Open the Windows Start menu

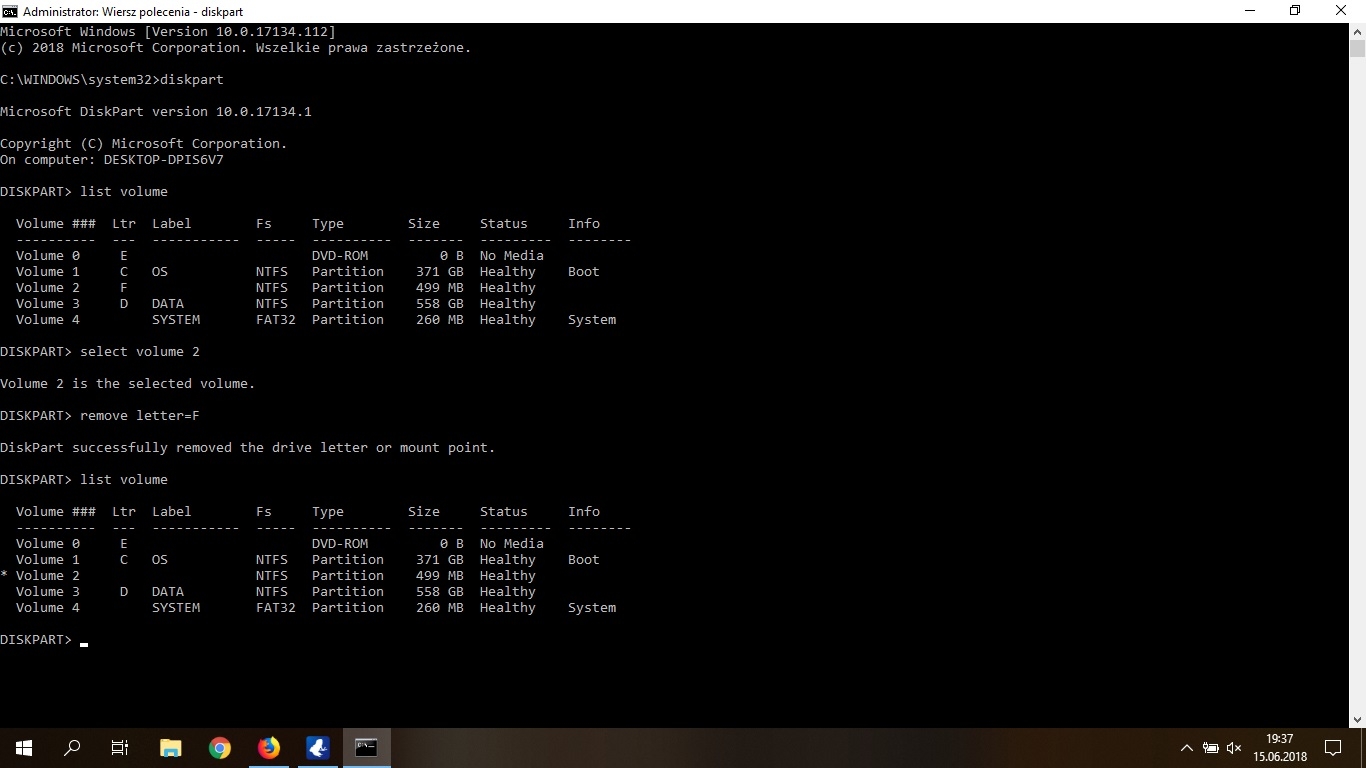(x=24, y=747)
